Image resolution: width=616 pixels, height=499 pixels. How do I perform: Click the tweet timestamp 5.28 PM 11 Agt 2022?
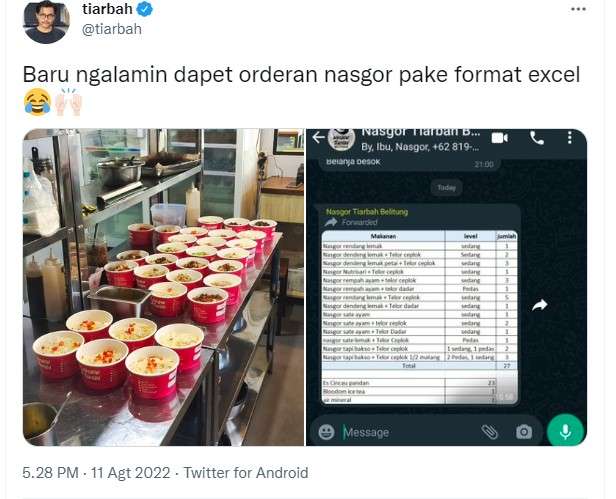click(x=96, y=473)
